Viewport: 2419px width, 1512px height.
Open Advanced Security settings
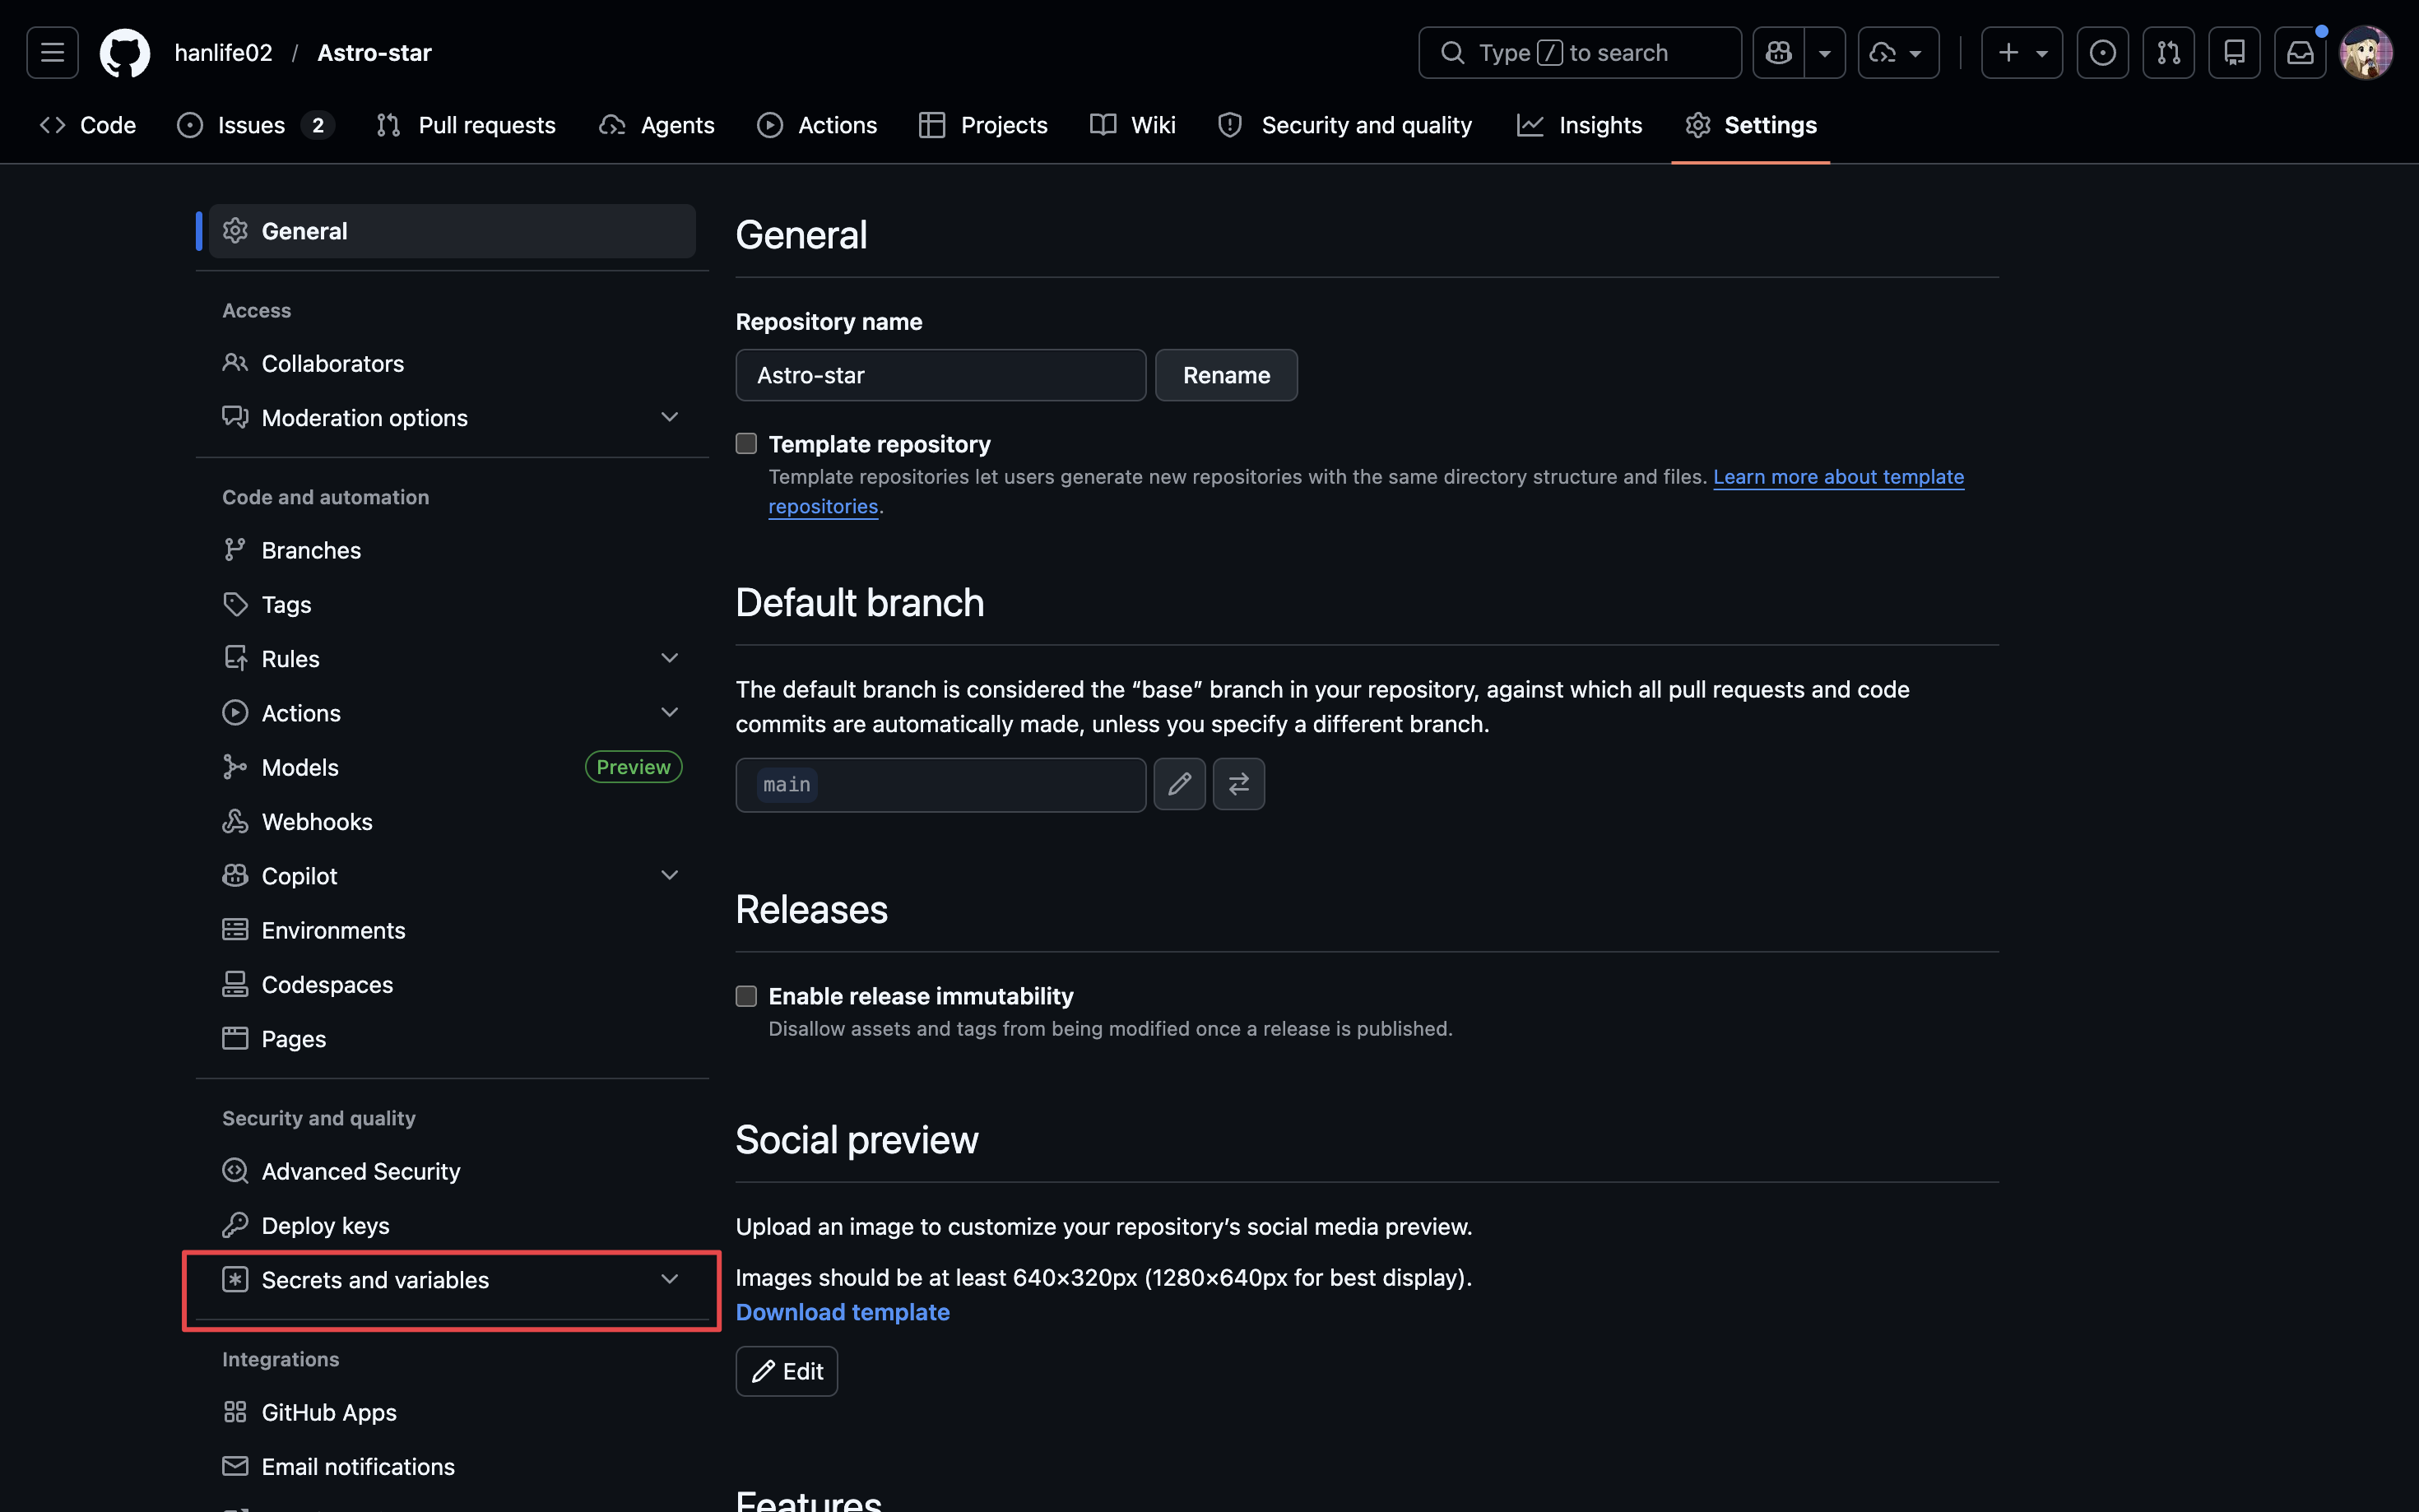(452, 1171)
